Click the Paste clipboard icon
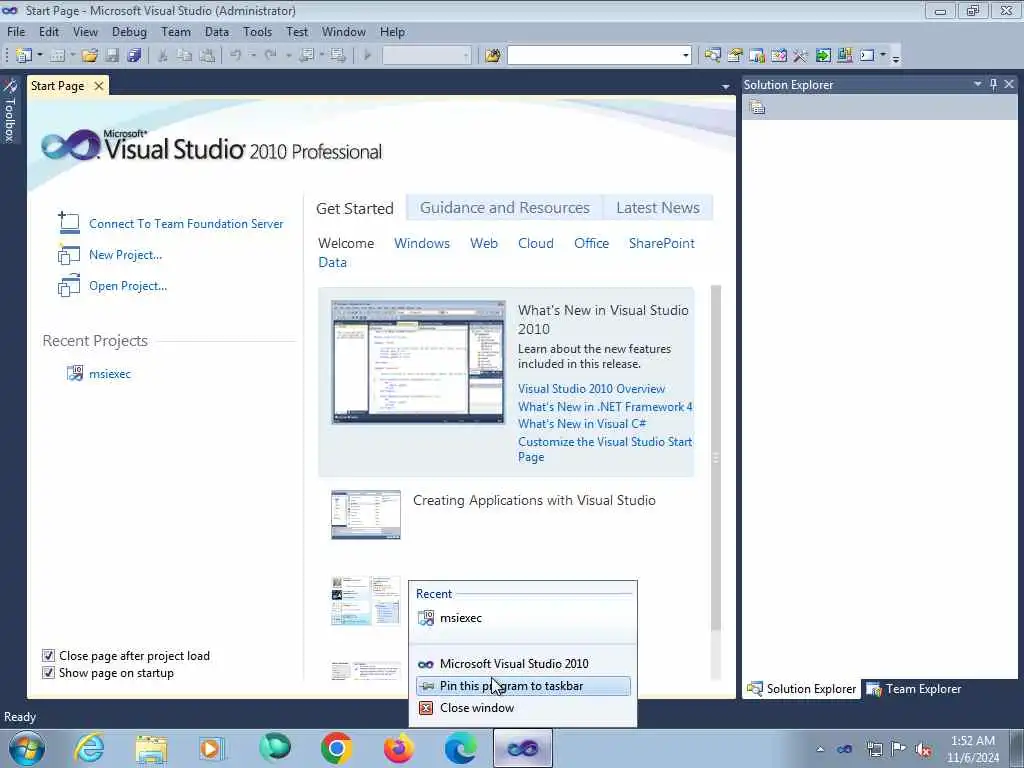1024x768 pixels. pyautogui.click(x=207, y=56)
